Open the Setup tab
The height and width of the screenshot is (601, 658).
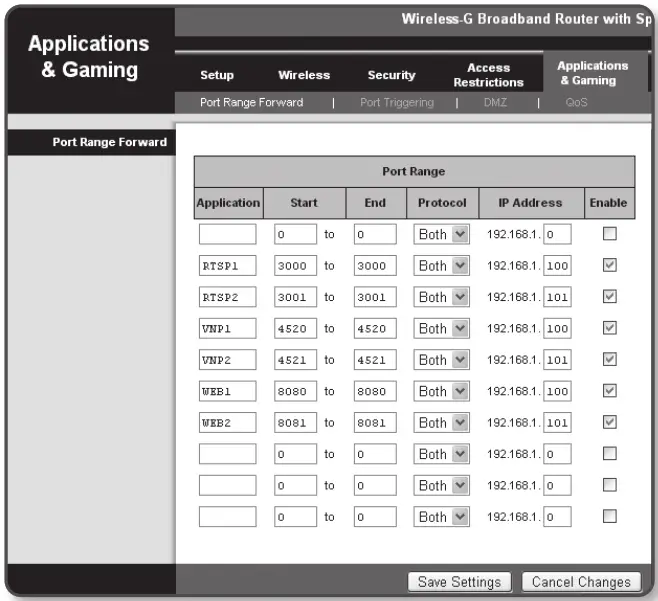[x=217, y=75]
